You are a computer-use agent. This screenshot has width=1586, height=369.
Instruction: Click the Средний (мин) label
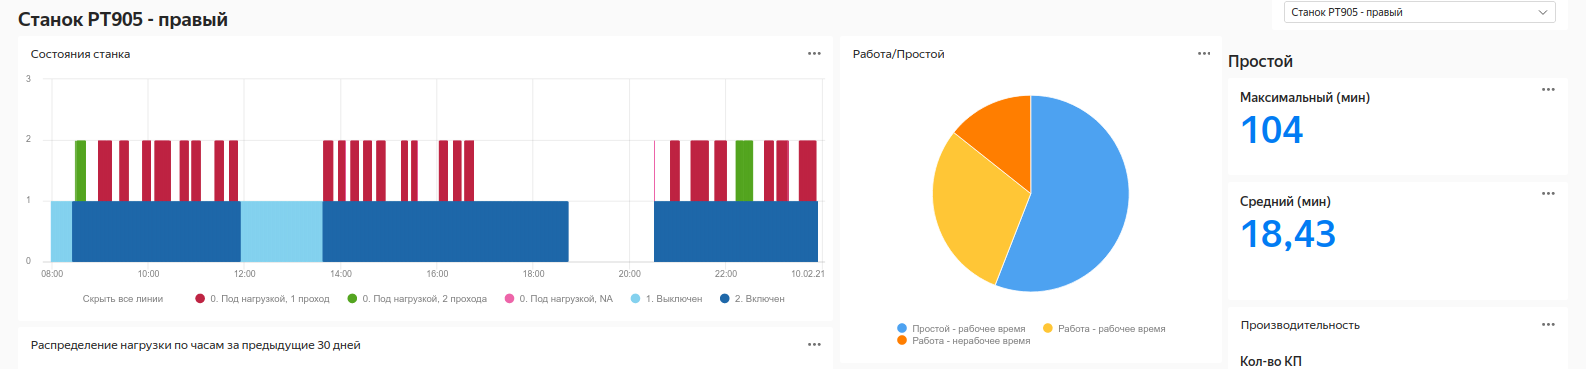pos(1285,202)
